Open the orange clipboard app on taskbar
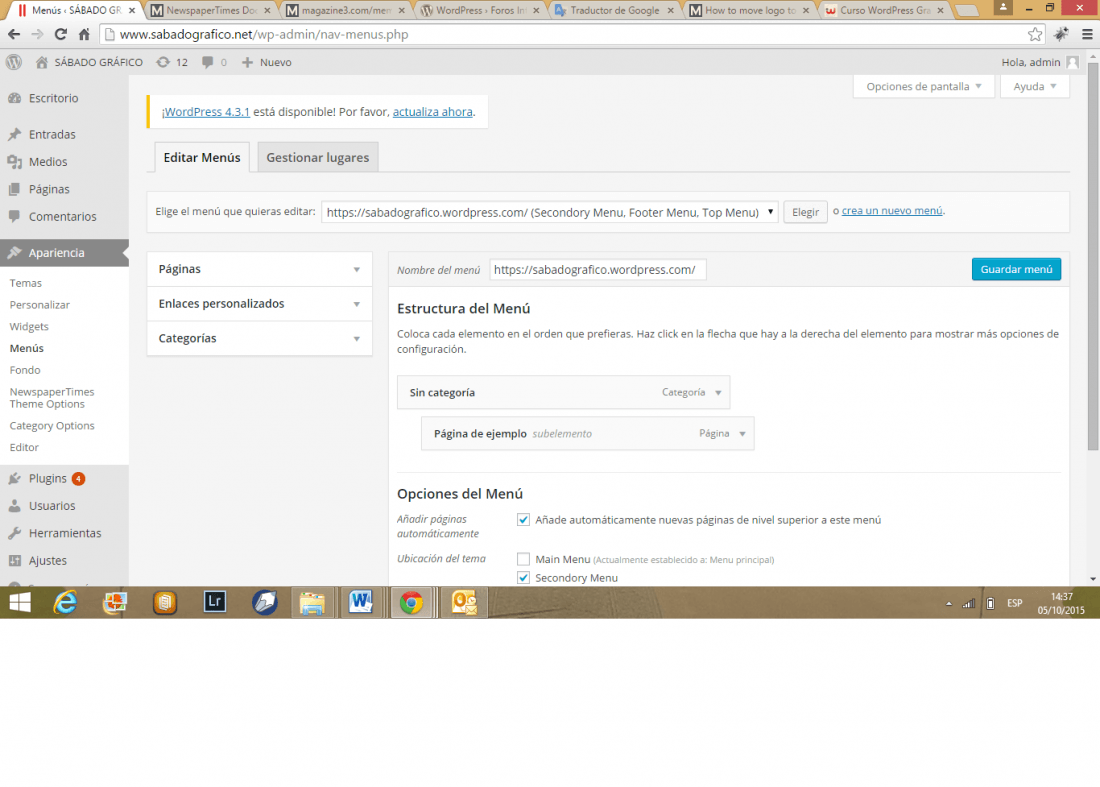The width and height of the screenshot is (1100, 787). point(165,603)
